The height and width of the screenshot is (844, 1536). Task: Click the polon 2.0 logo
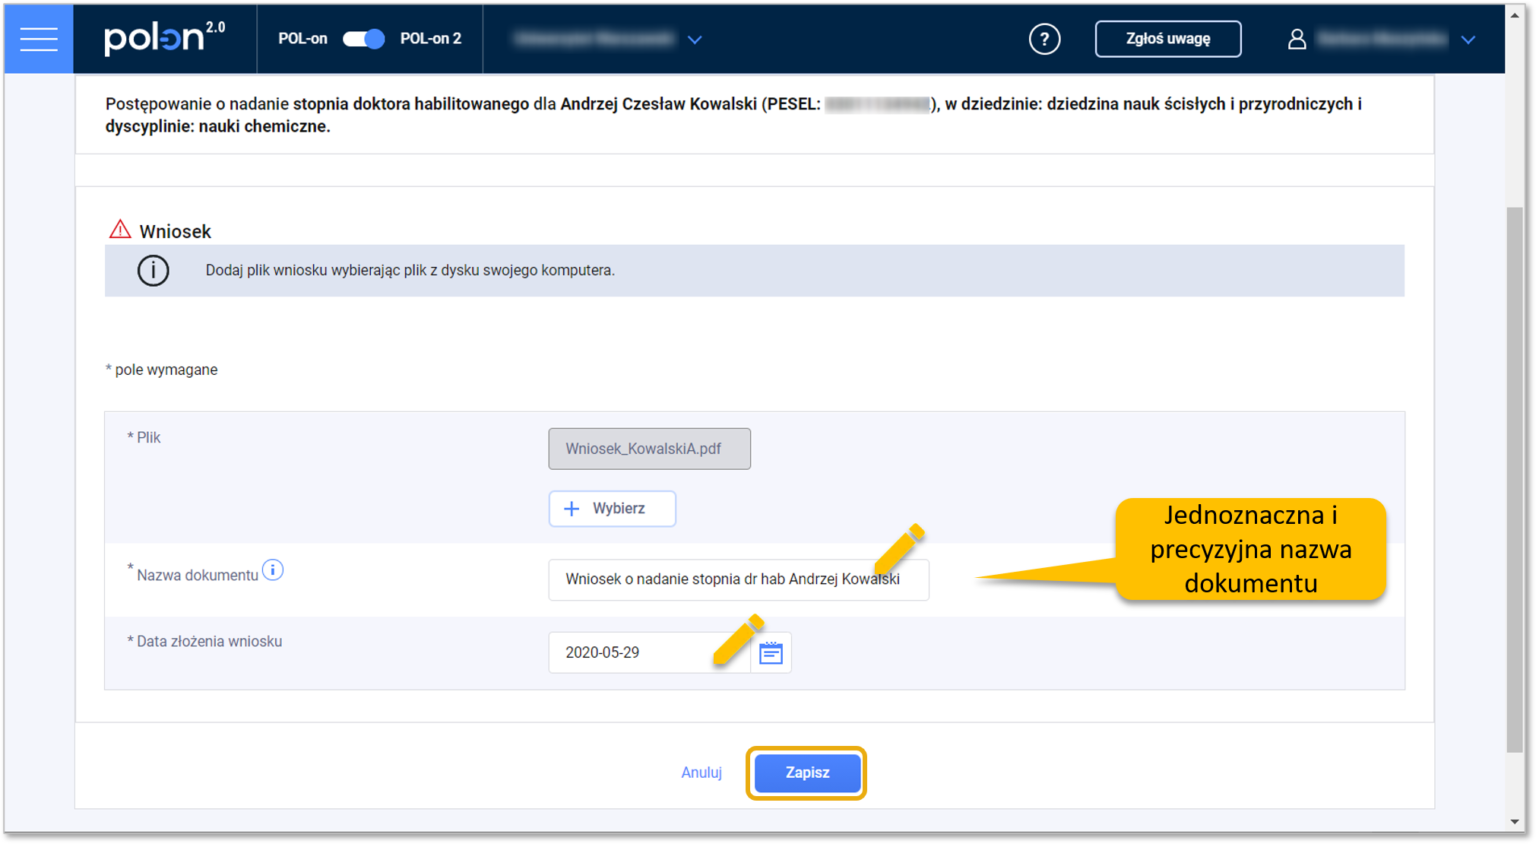165,38
